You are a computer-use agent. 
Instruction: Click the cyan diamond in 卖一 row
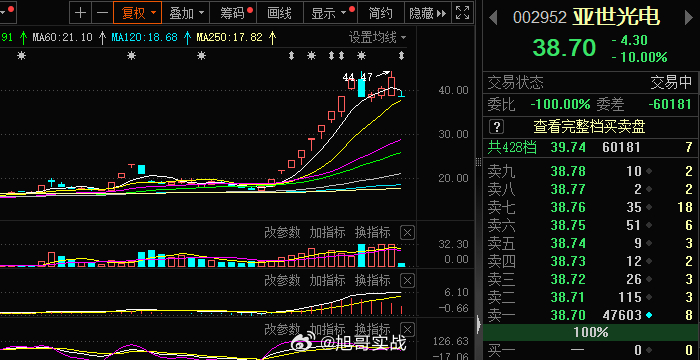point(649,315)
